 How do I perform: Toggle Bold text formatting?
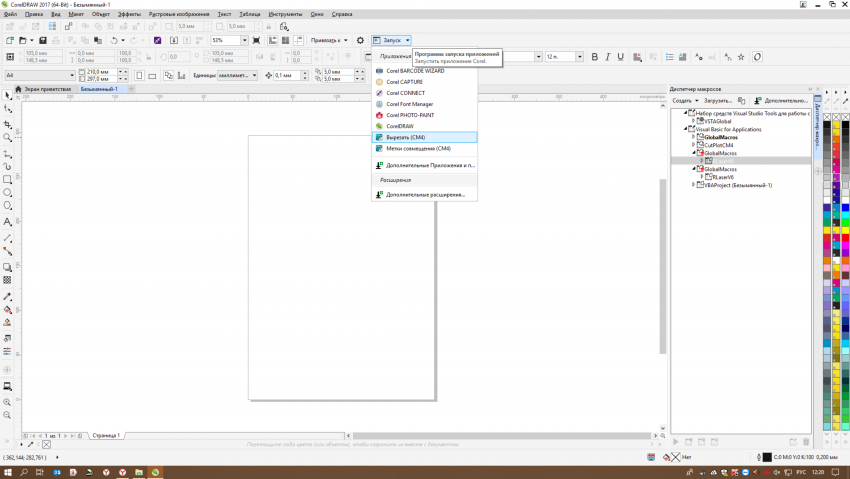point(594,57)
